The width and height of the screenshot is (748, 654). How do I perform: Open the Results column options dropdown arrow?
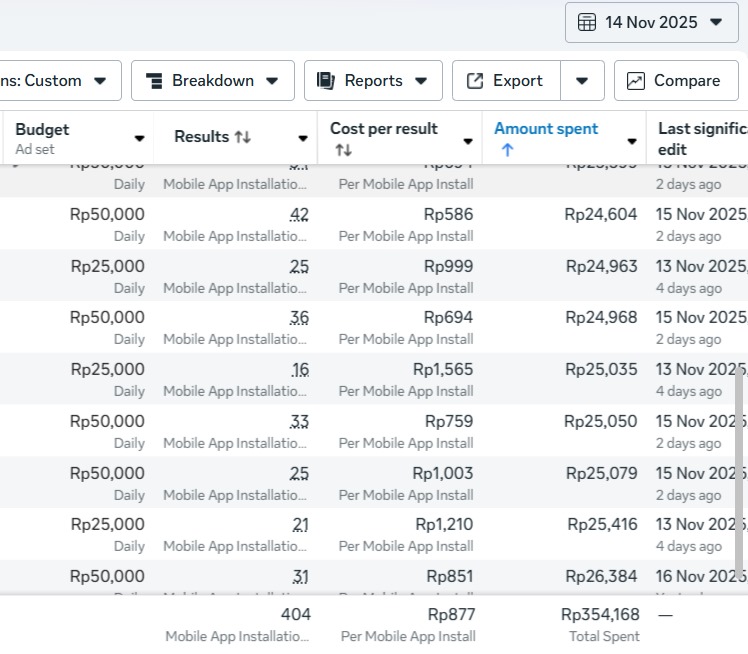[303, 139]
